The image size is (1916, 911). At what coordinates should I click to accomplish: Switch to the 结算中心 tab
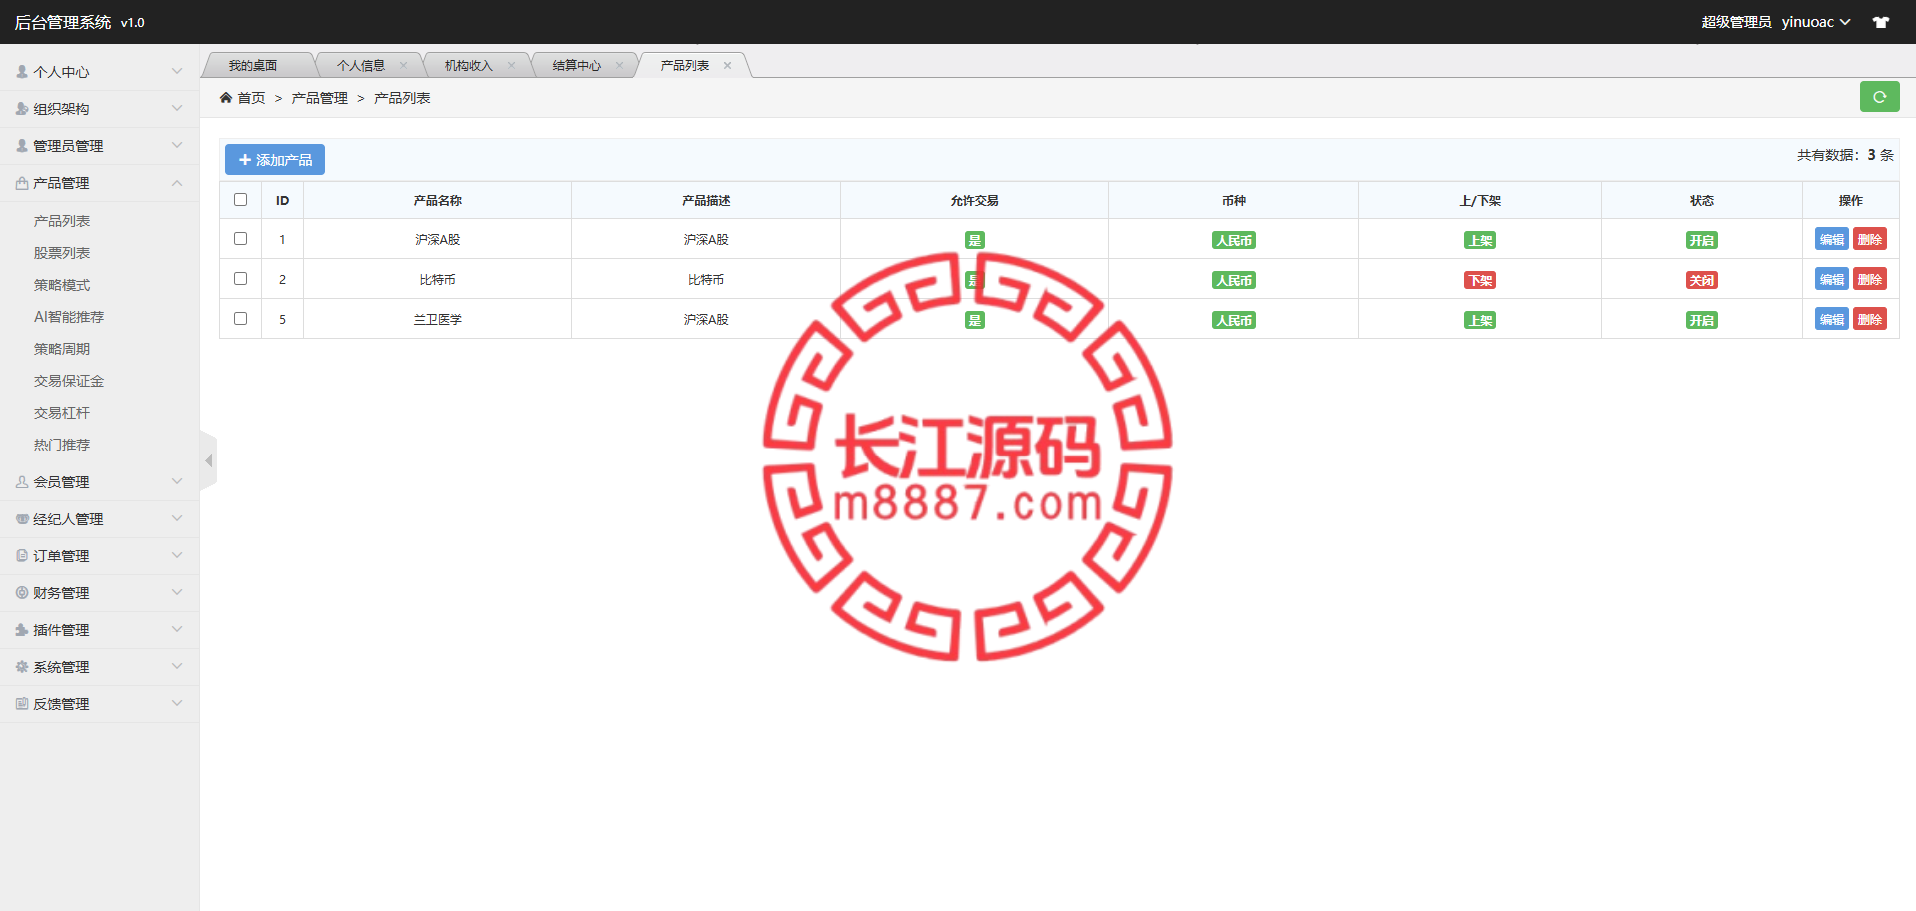point(577,66)
